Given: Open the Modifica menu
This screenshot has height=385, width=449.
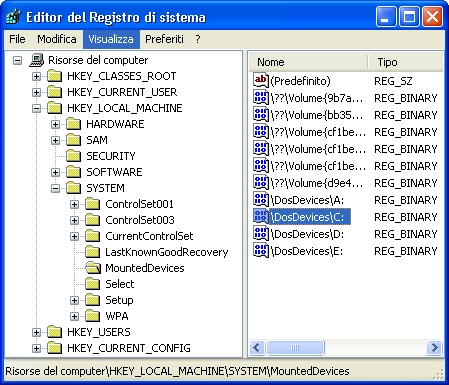Looking at the screenshot, I should point(57,39).
